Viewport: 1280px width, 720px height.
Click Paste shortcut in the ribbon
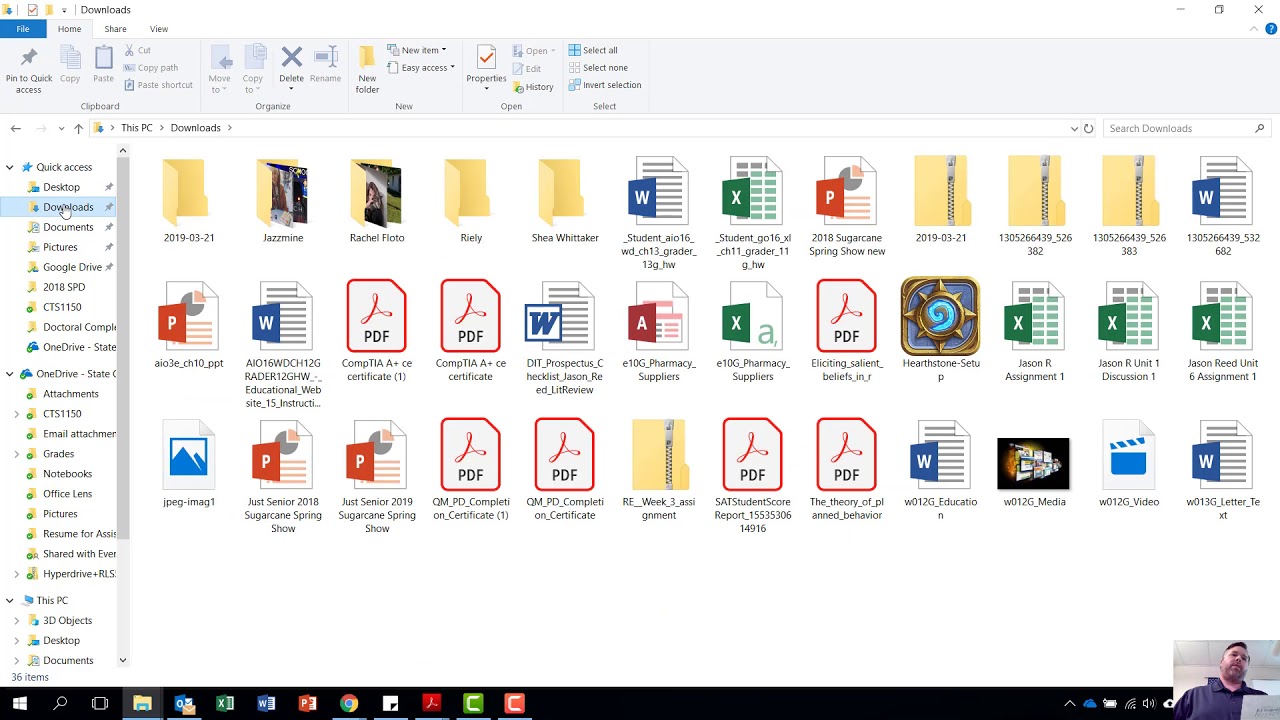(x=158, y=85)
